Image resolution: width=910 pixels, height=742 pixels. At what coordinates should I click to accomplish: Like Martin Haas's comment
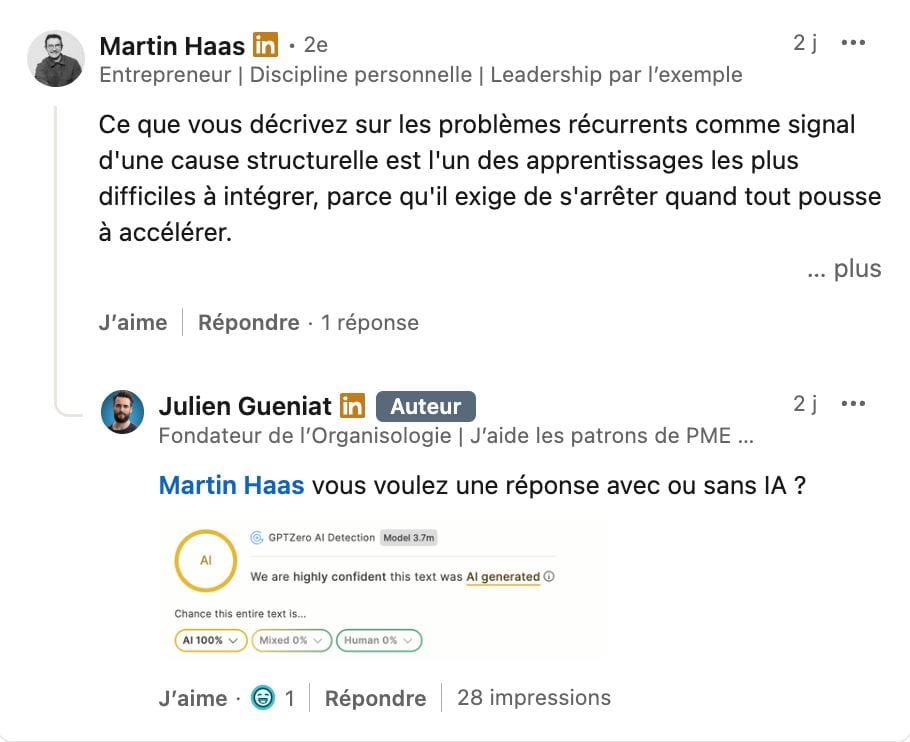133,322
